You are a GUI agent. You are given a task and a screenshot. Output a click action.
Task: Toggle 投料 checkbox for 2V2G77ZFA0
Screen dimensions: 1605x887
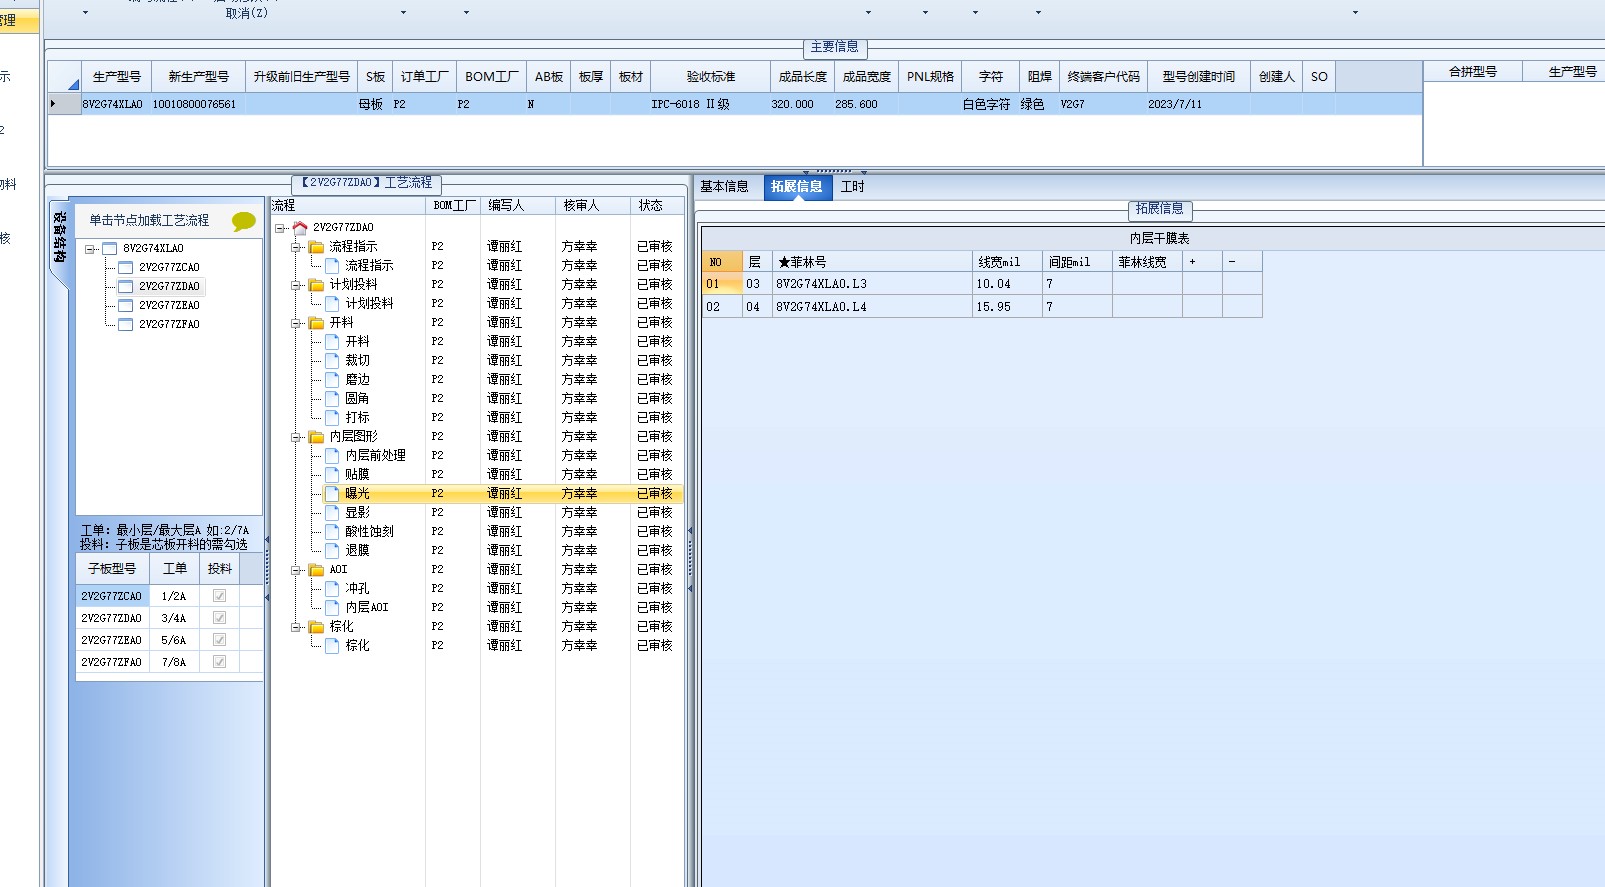tap(220, 662)
